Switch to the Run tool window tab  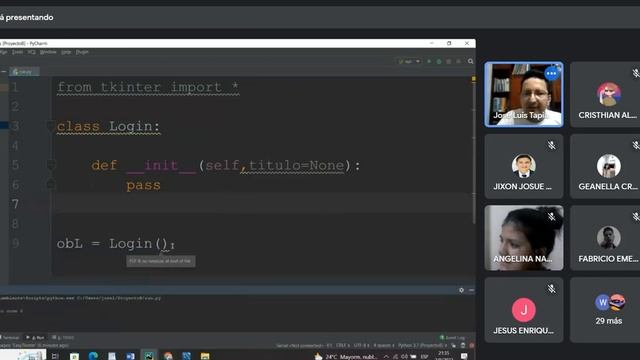coord(36,338)
